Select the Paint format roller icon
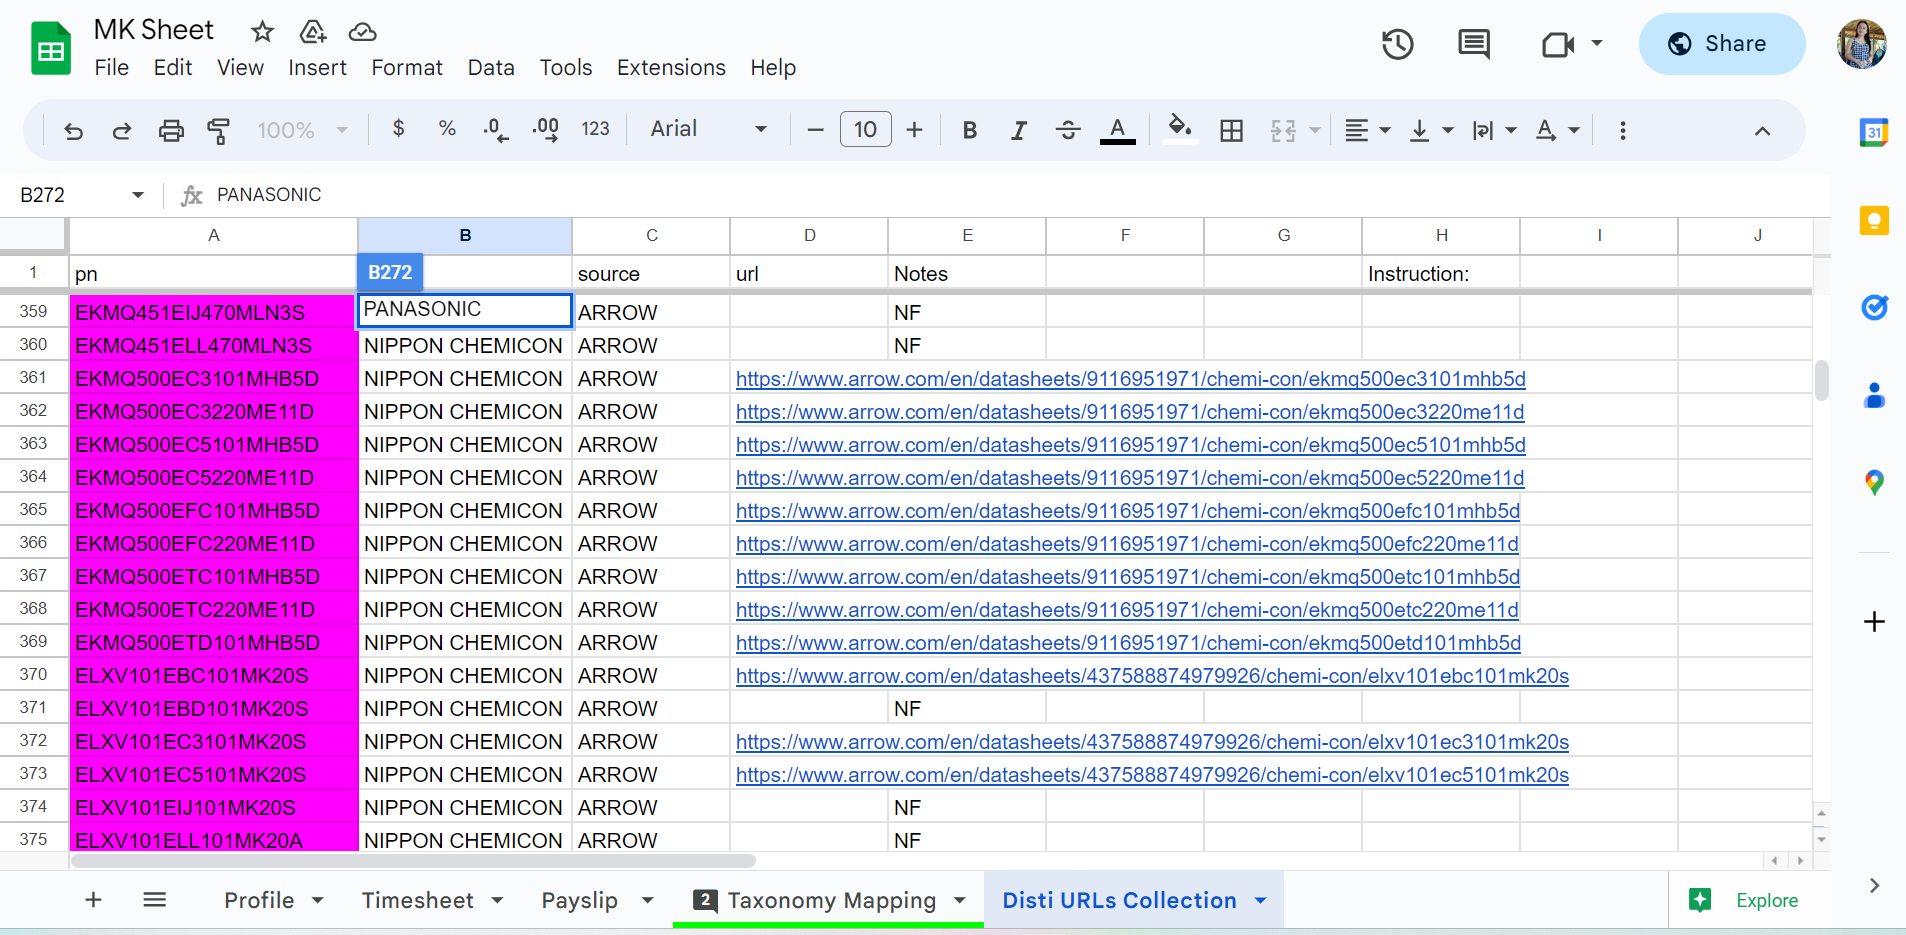 coord(218,130)
